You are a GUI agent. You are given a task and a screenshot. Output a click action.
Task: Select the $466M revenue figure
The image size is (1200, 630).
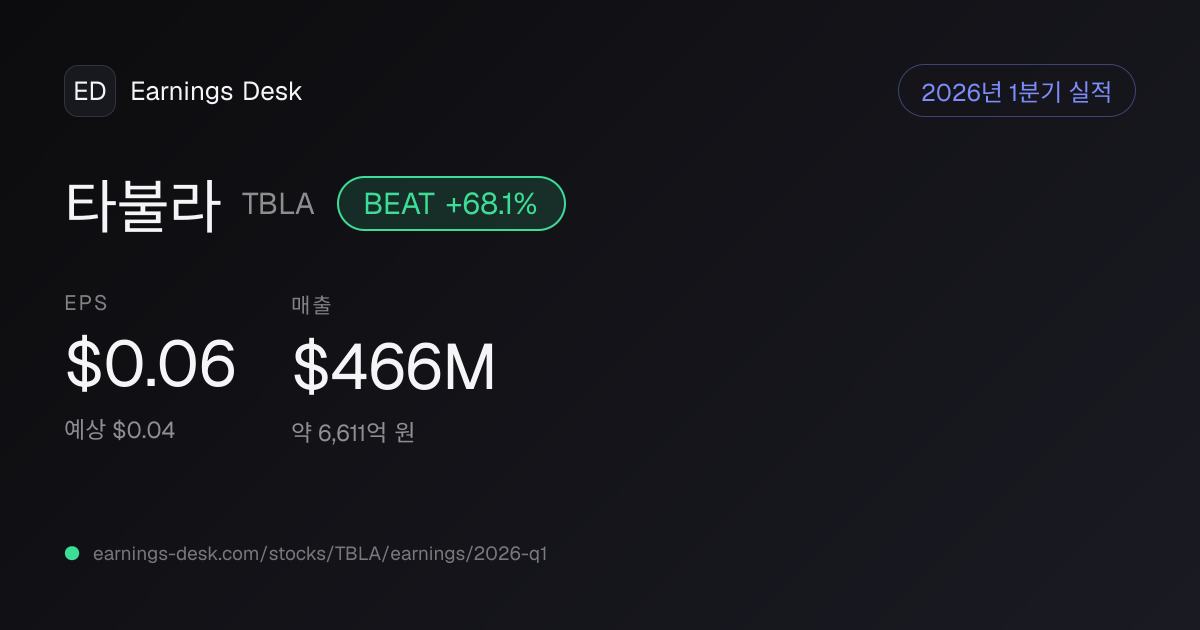point(393,366)
